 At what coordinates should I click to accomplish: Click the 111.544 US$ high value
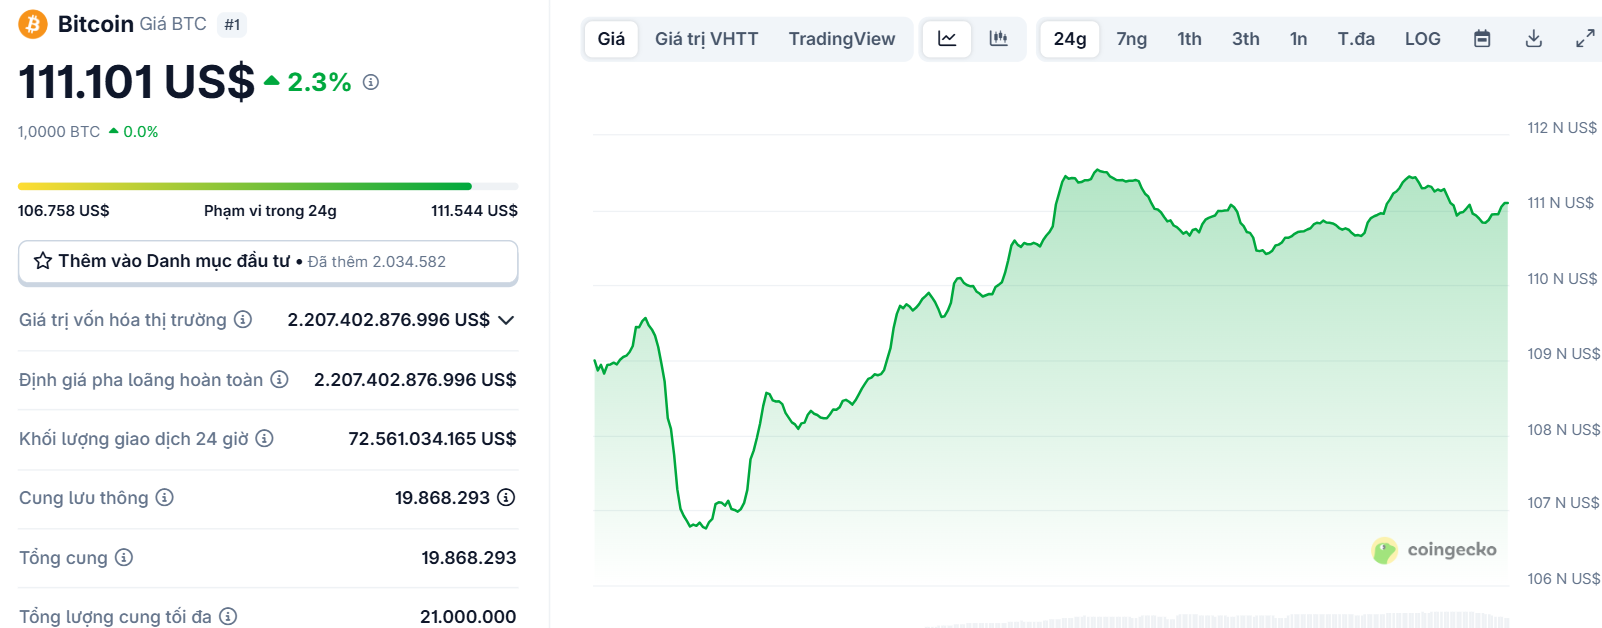(474, 211)
